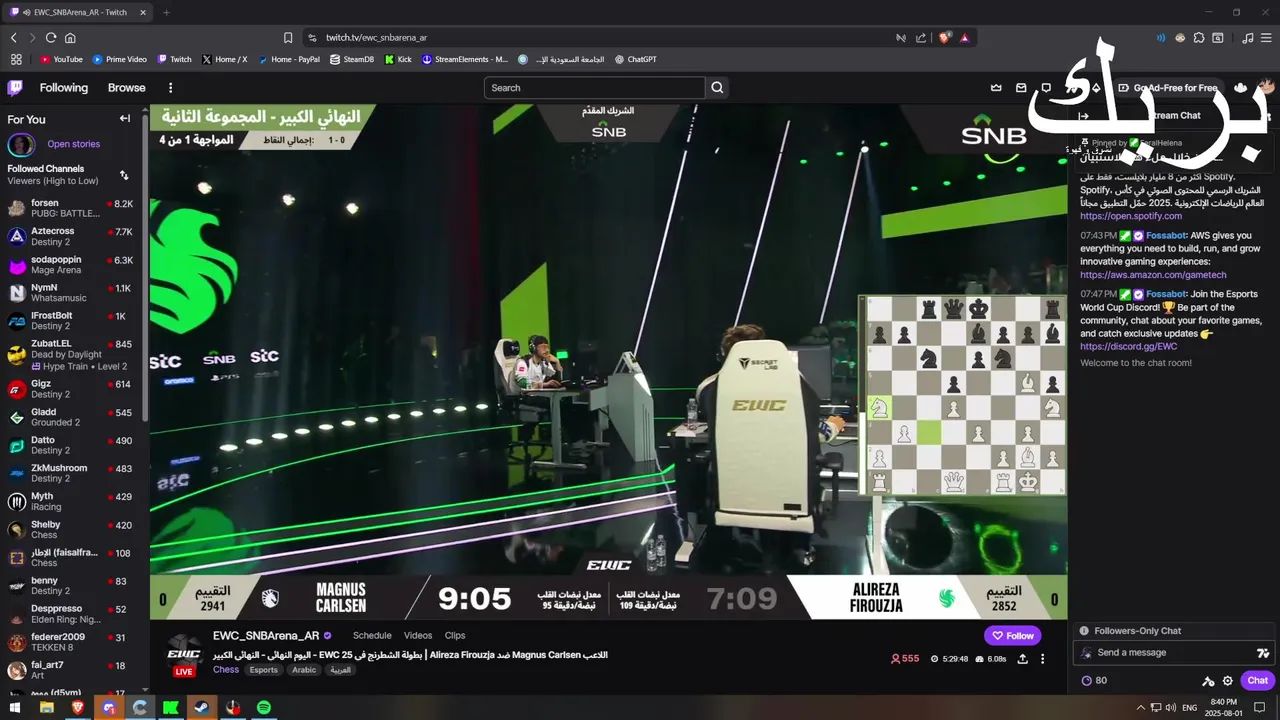Open Brave Shields lion icon
The height and width of the screenshot is (720, 1280).
click(944, 38)
